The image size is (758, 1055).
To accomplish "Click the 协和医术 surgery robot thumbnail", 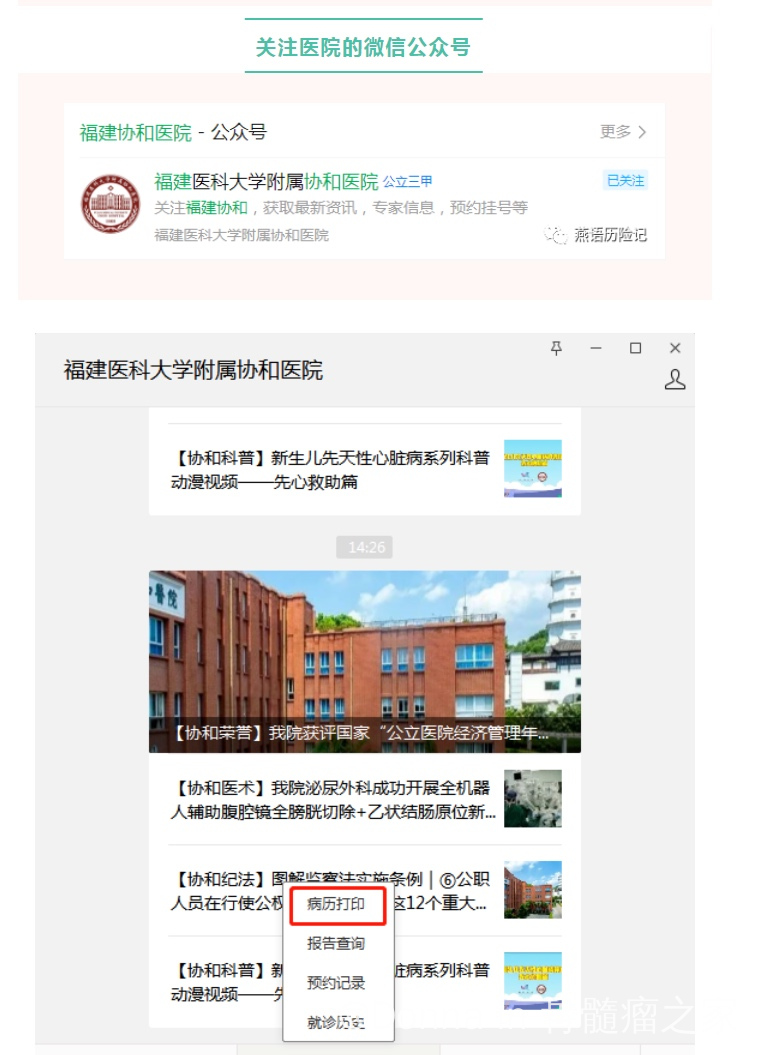I will tap(533, 799).
